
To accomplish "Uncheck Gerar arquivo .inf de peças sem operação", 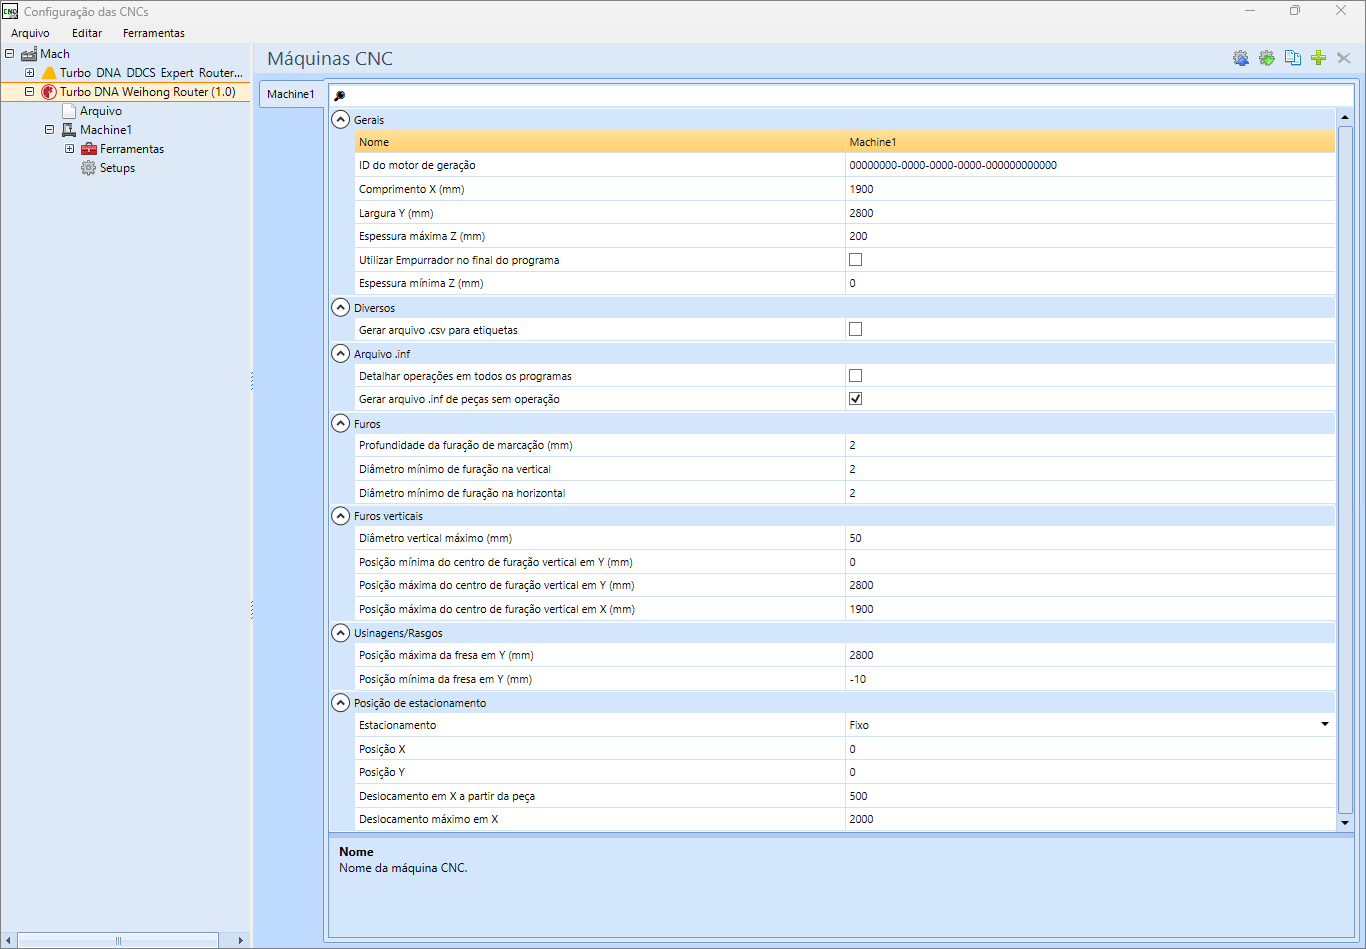I will (855, 399).
